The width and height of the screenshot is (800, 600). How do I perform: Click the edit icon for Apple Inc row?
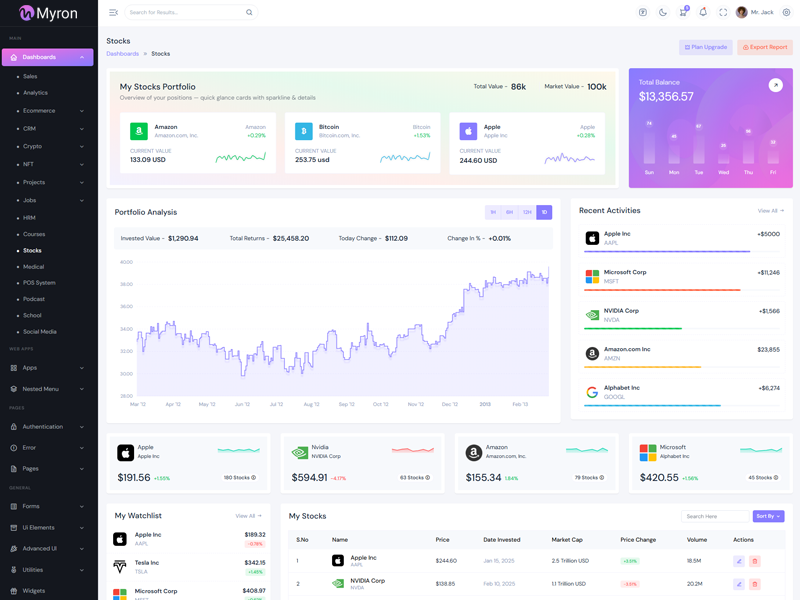tap(739, 561)
